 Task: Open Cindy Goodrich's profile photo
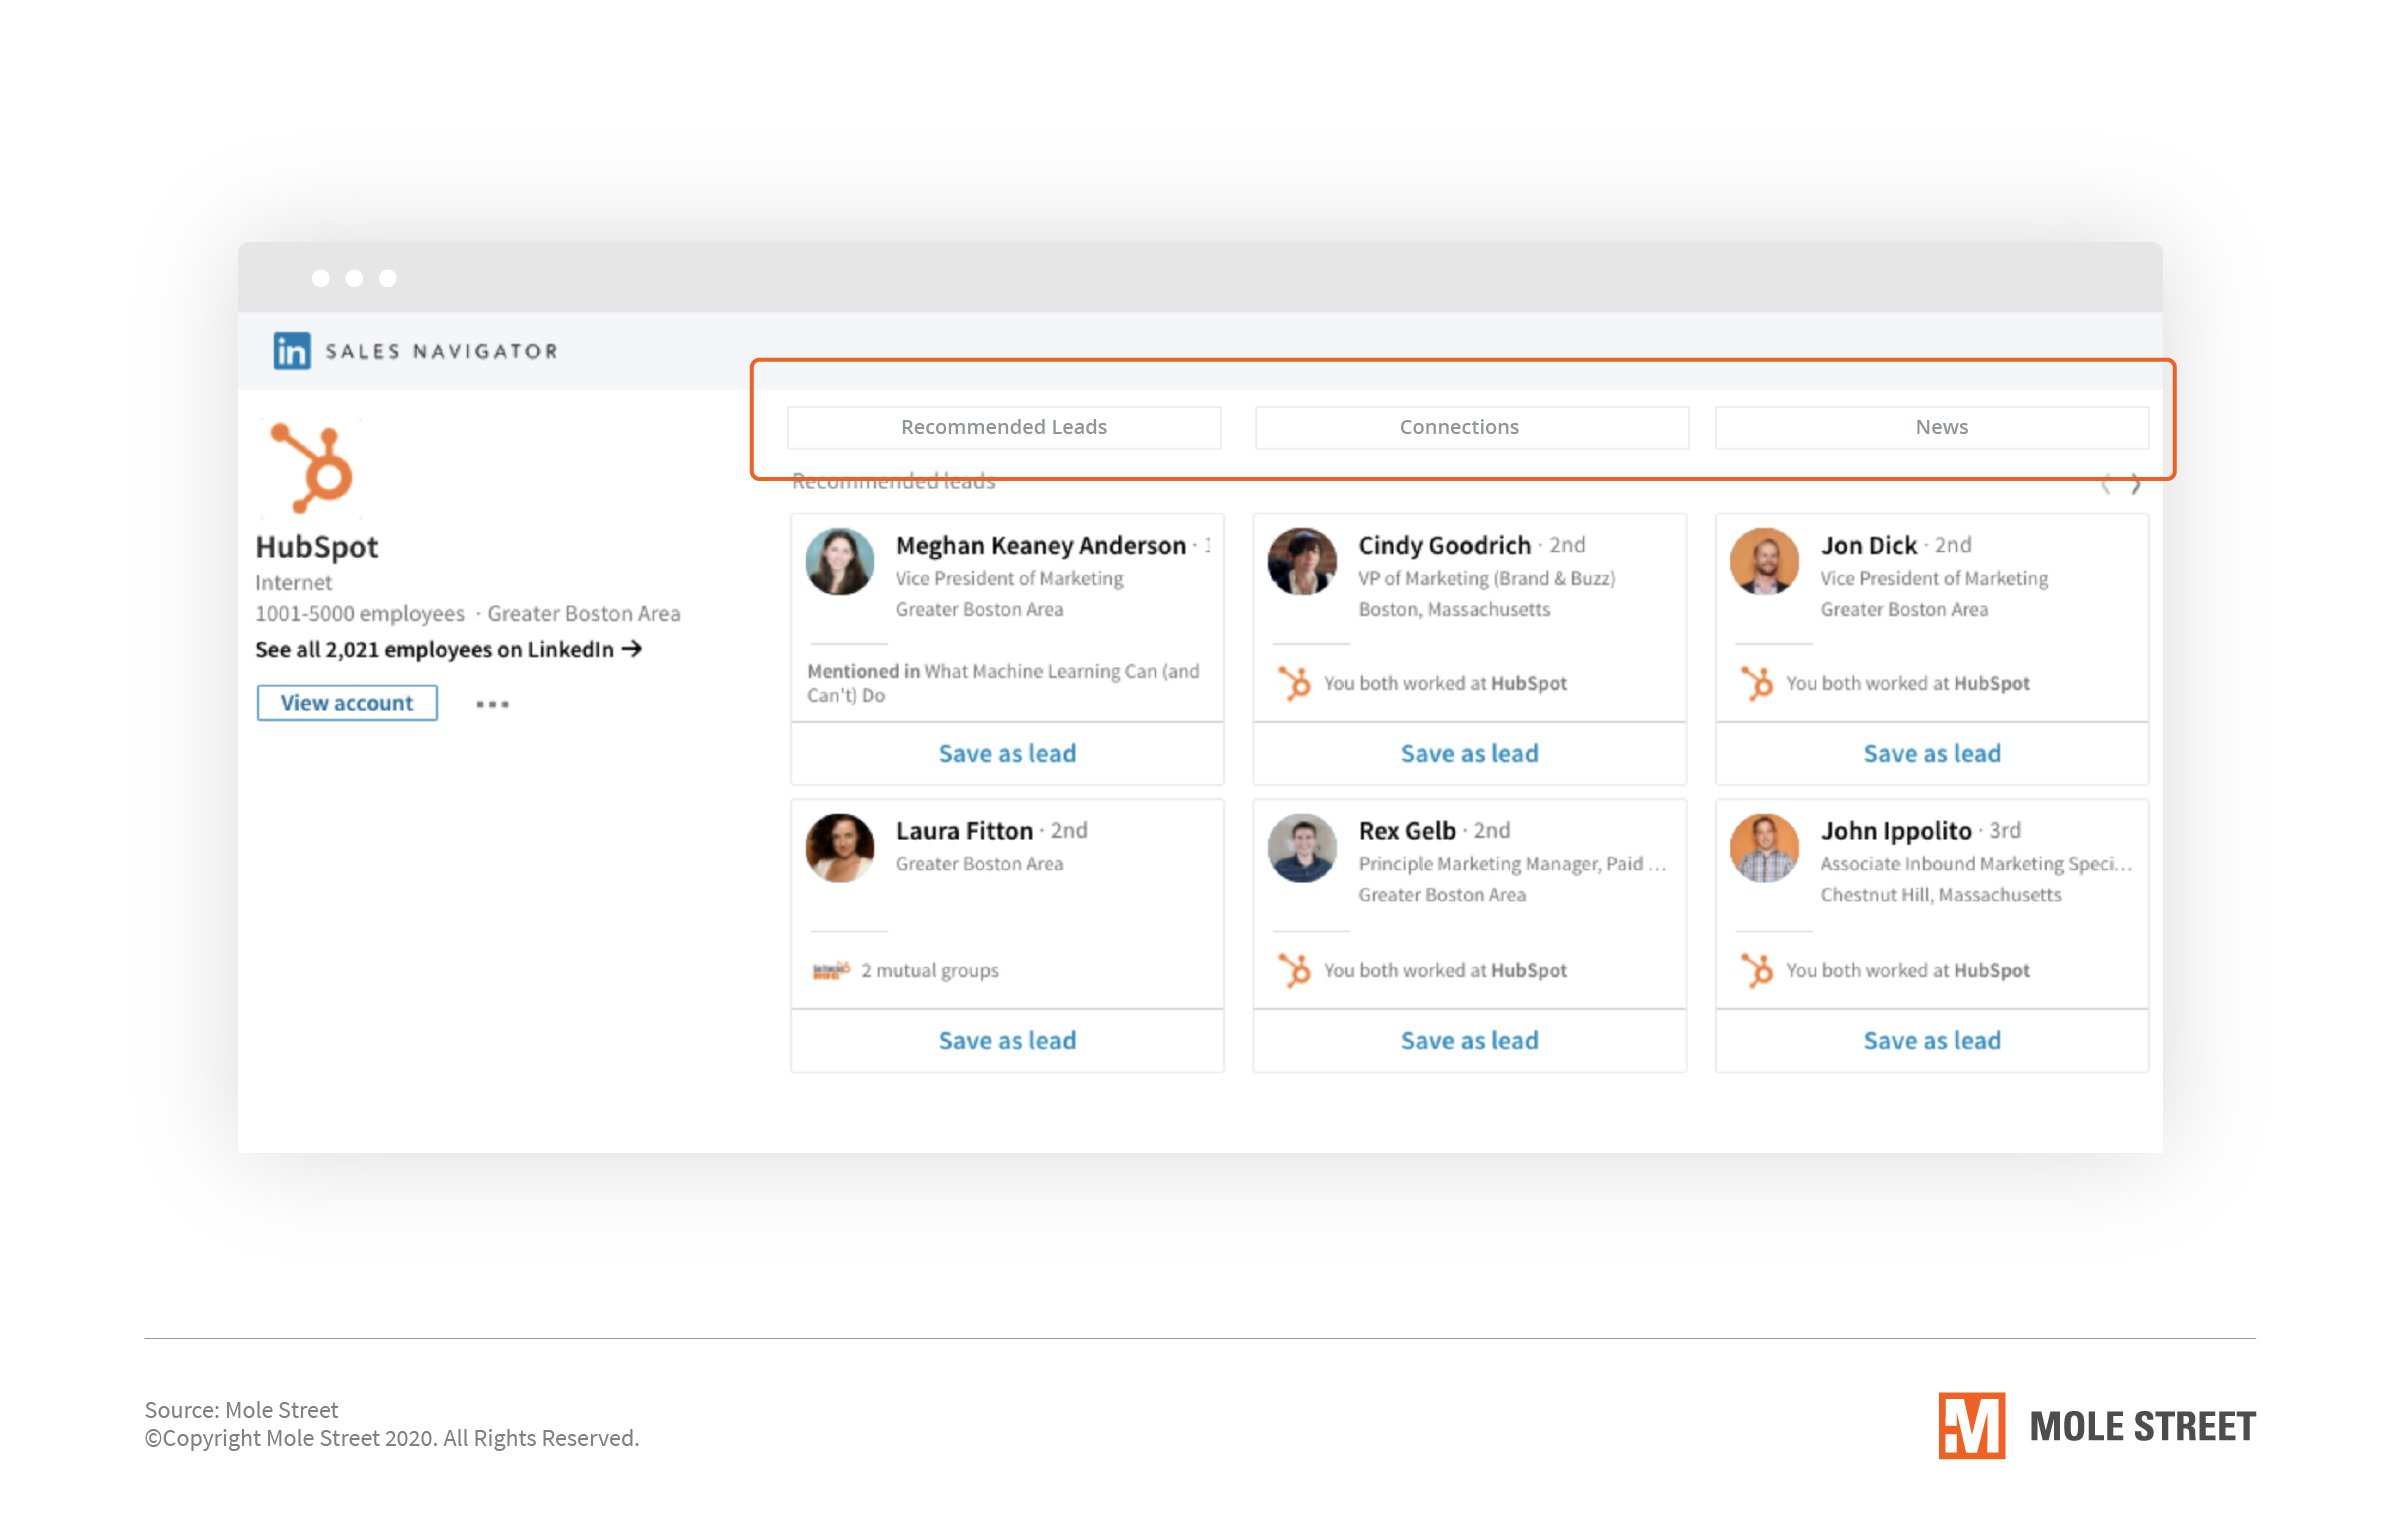1302,561
